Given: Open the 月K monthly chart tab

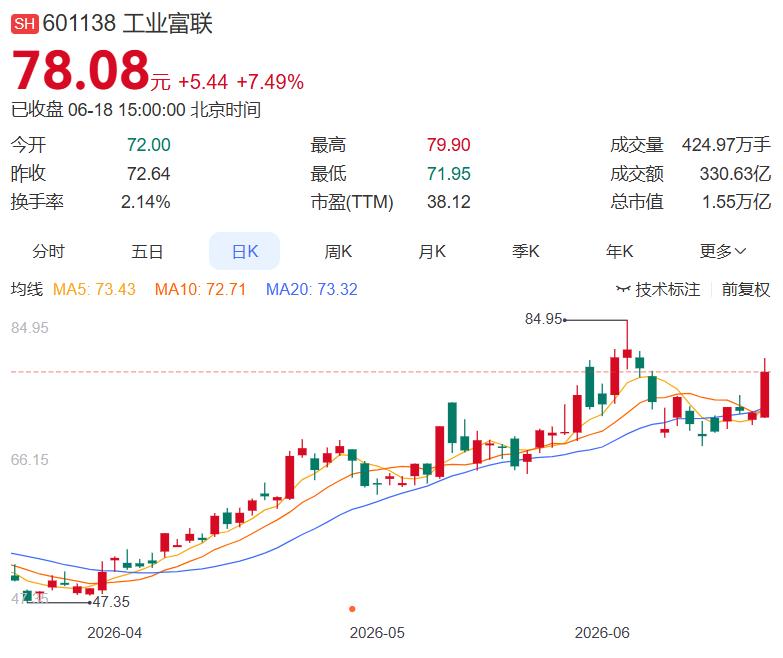Looking at the screenshot, I should click(432, 251).
